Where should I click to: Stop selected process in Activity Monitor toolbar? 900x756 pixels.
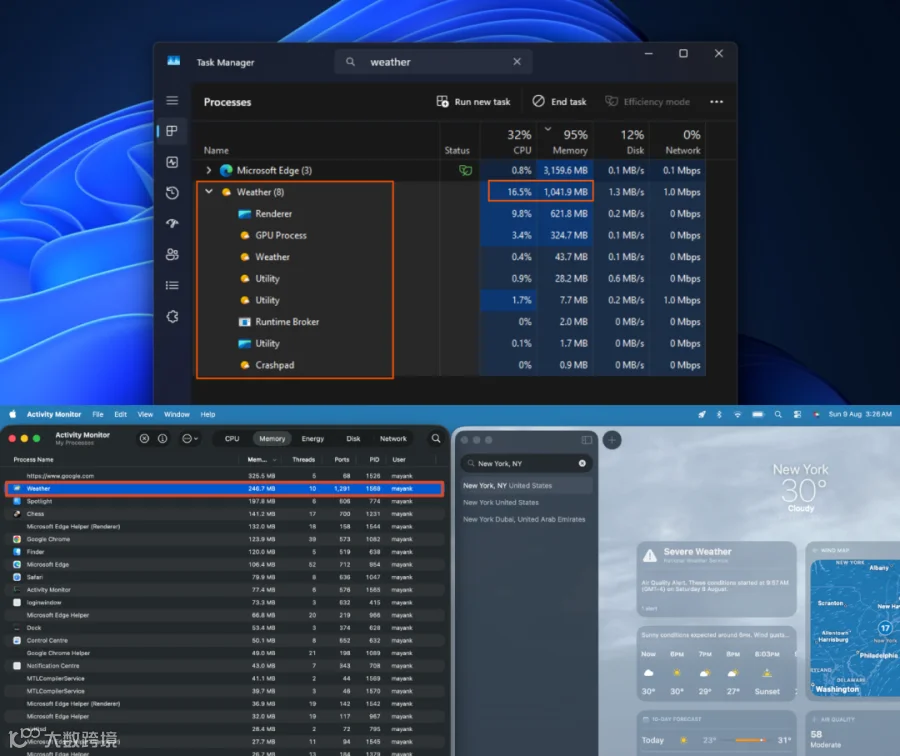[144, 439]
